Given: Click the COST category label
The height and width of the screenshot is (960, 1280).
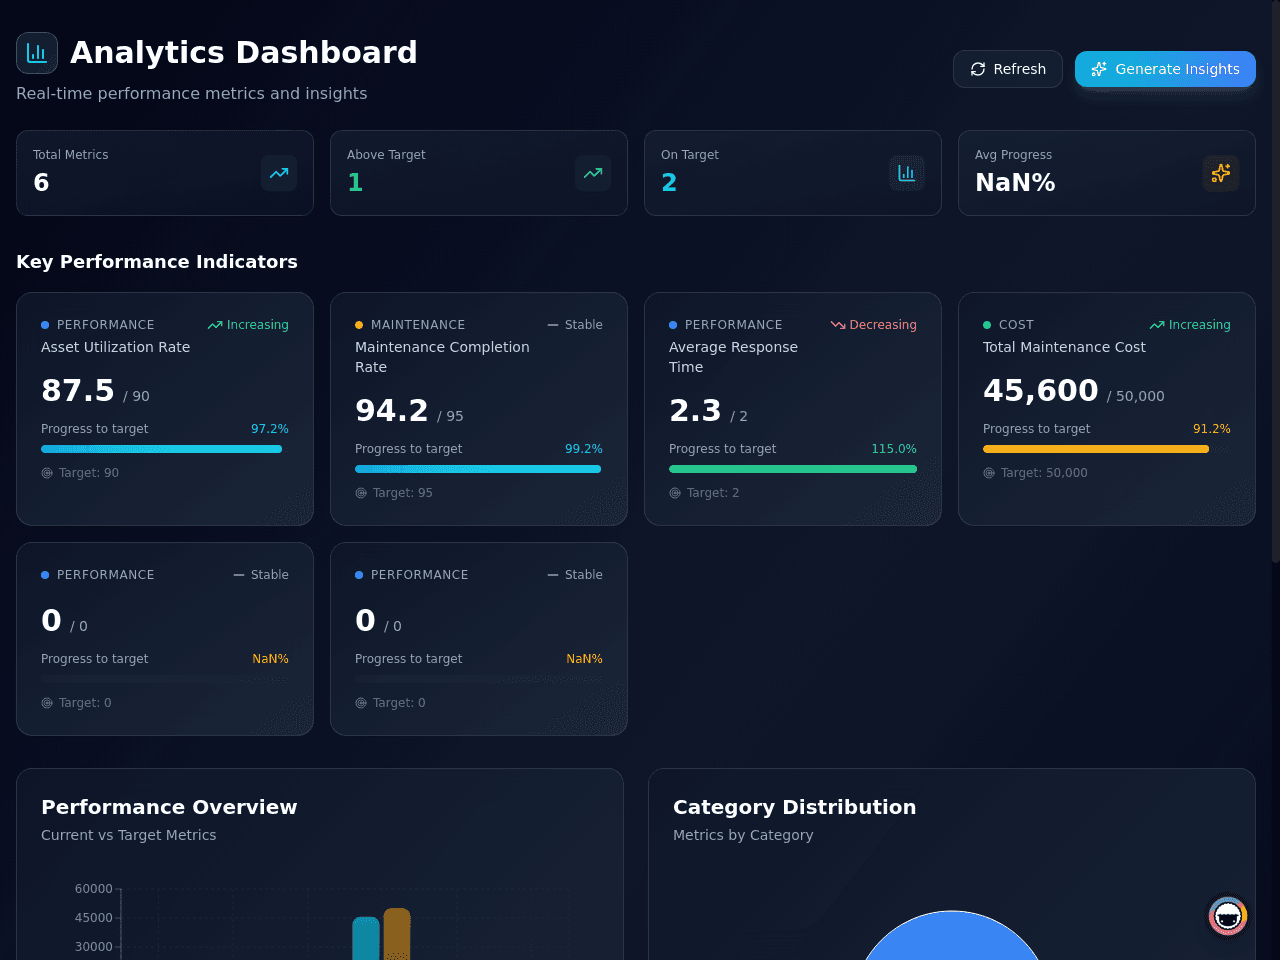Looking at the screenshot, I should 1016,325.
